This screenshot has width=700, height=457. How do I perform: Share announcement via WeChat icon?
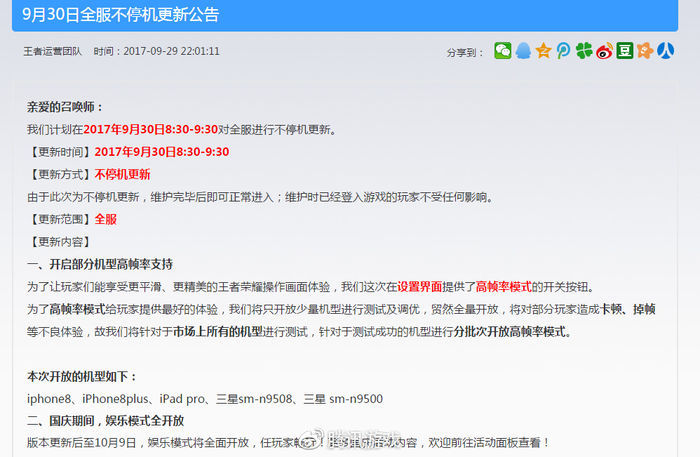[x=503, y=51]
